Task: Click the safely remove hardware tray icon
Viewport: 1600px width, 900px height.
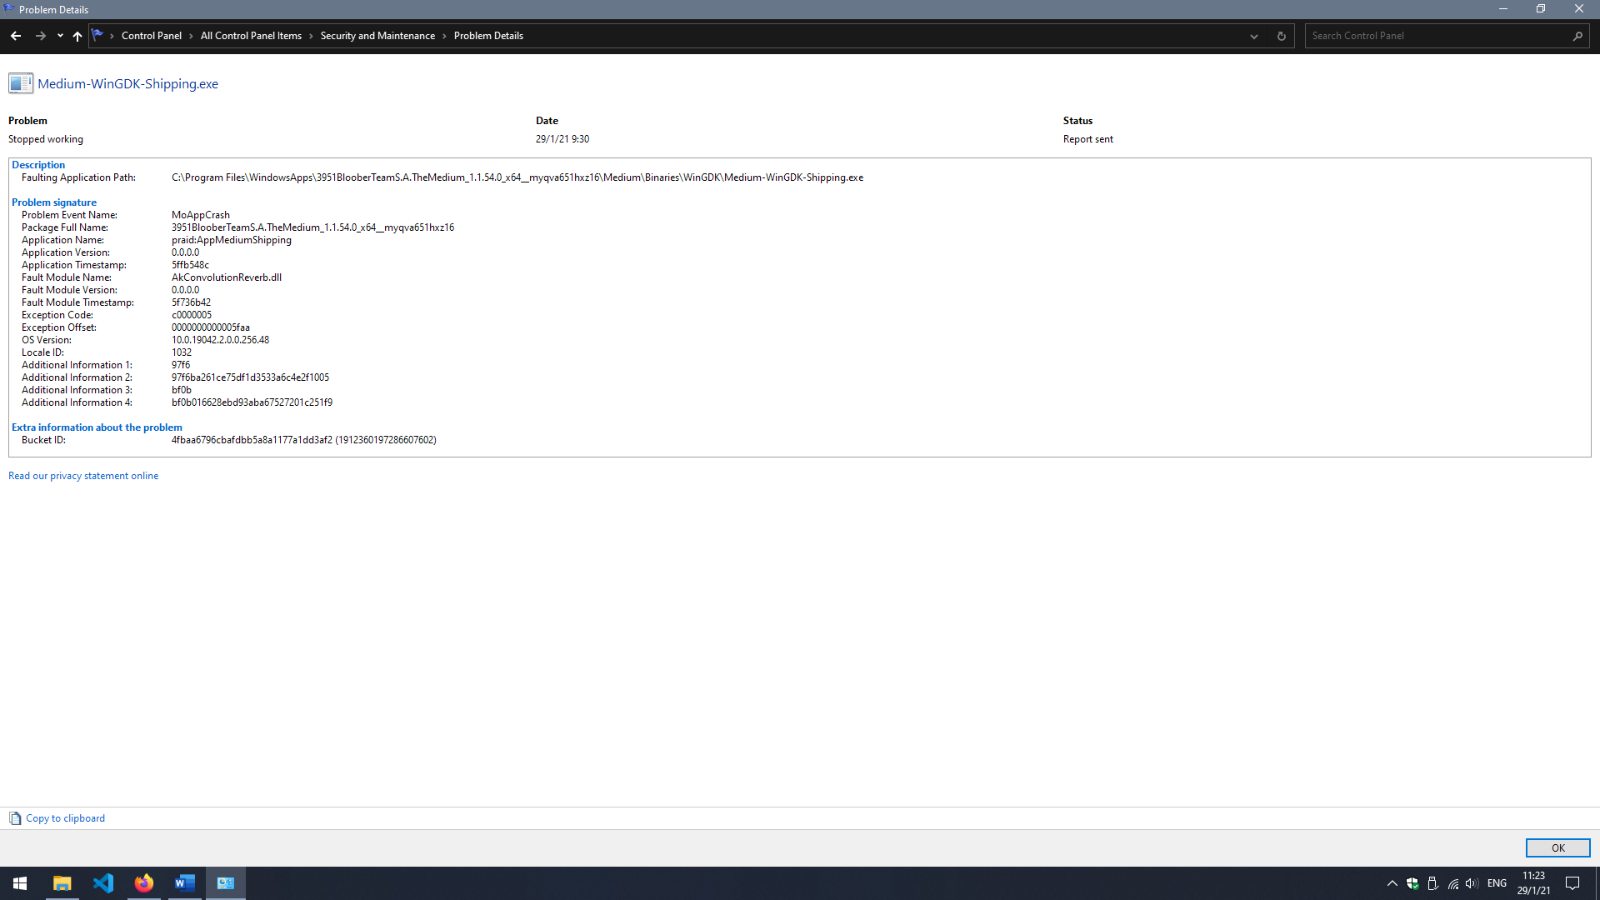Action: [1433, 884]
